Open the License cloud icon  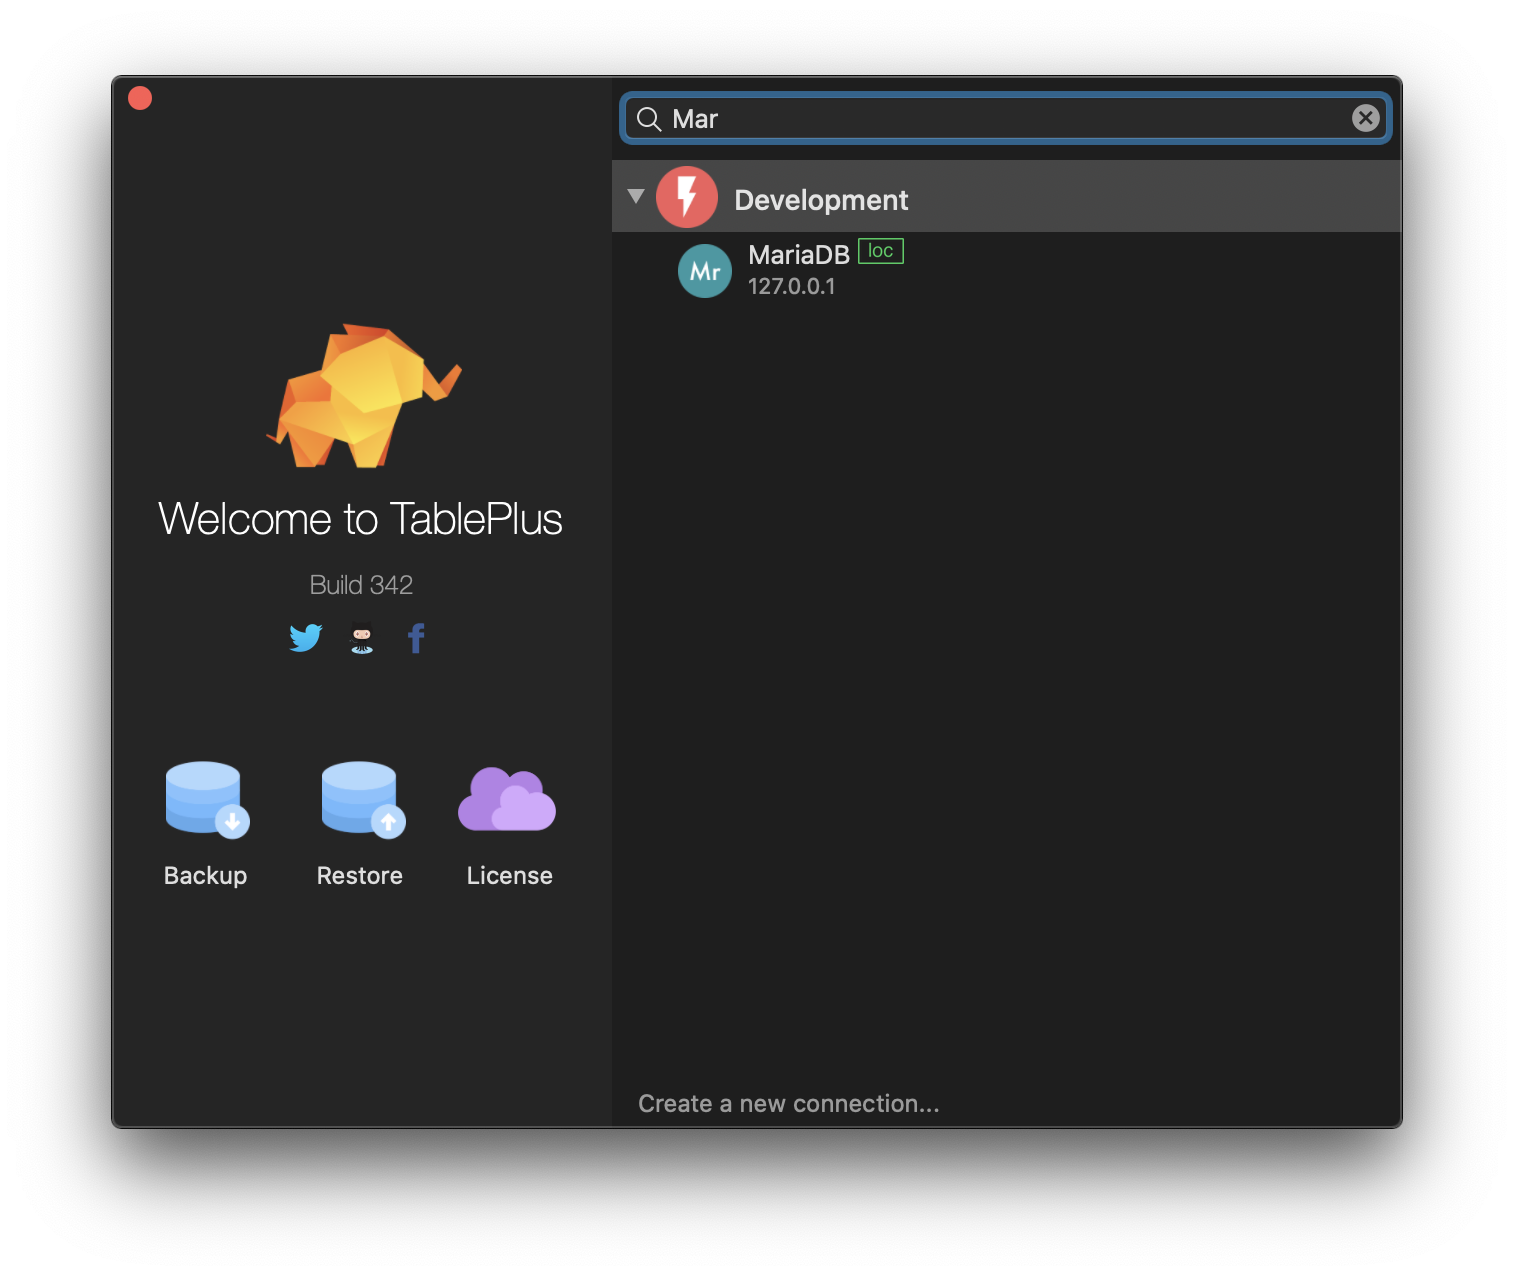pos(507,799)
